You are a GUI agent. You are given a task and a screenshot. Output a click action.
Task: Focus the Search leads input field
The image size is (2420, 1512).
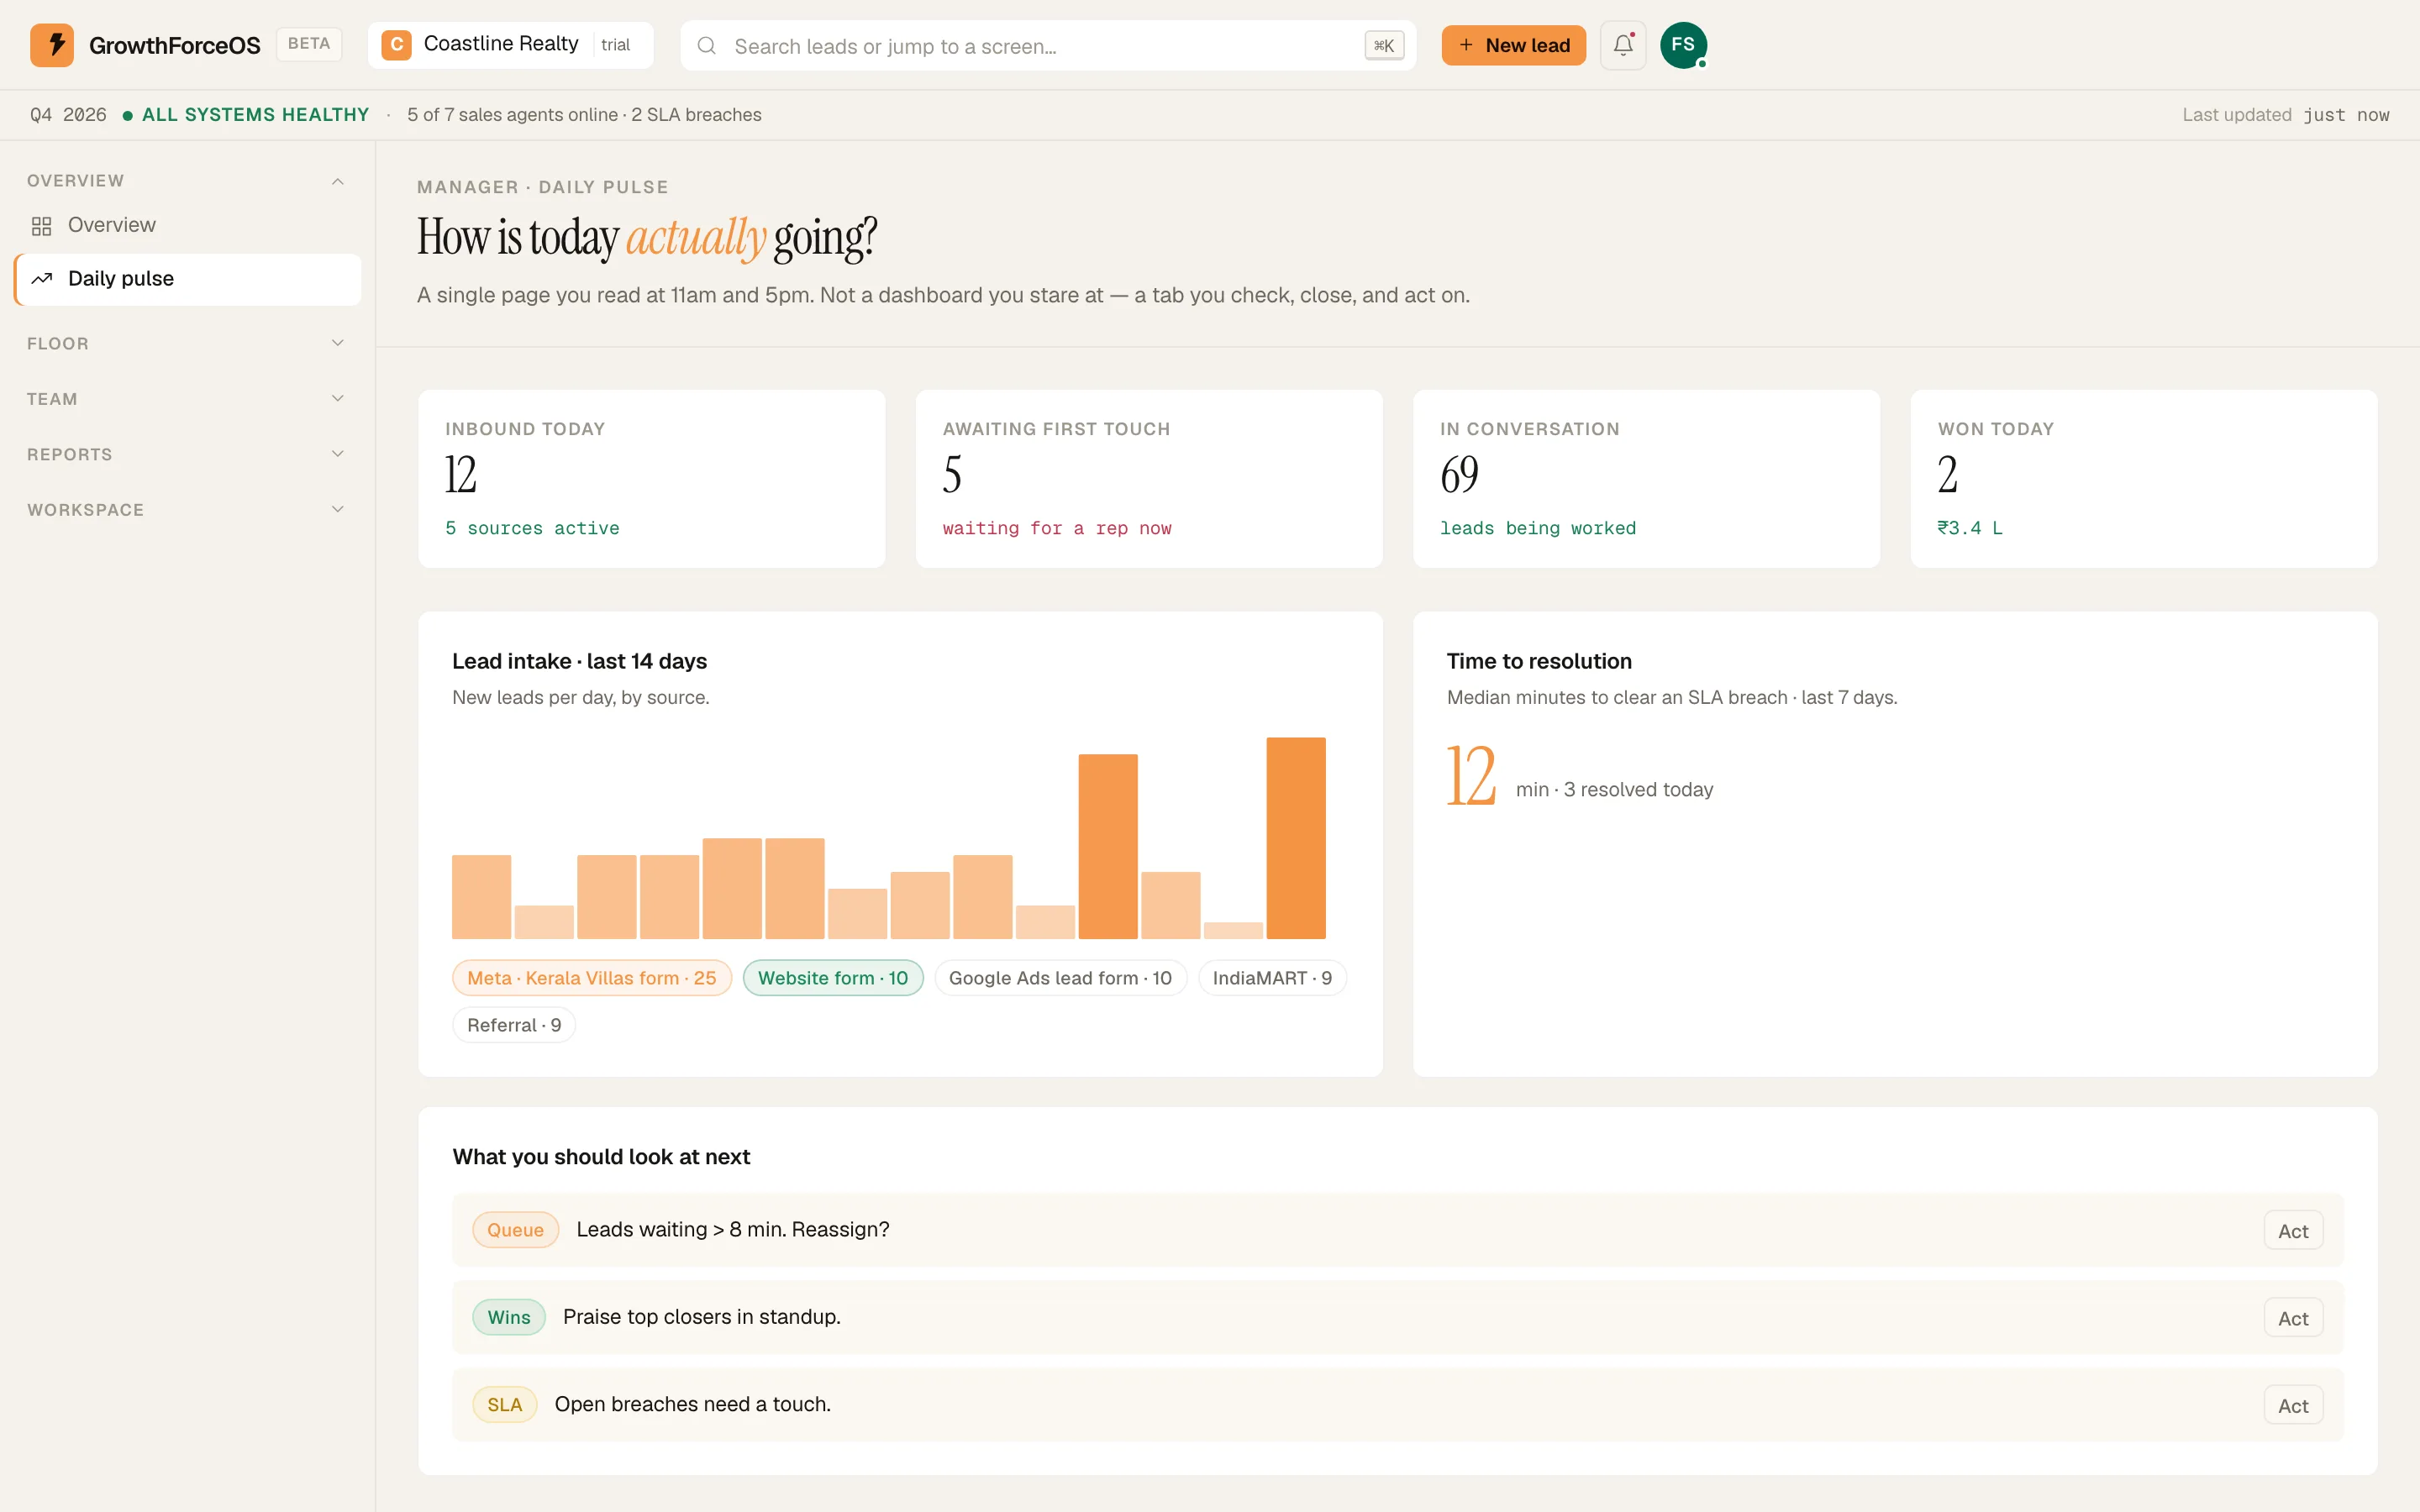point(1048,46)
